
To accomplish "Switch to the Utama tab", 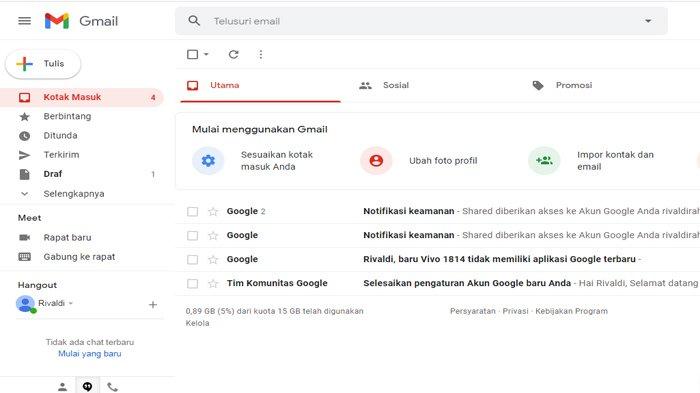I will [260, 85].
